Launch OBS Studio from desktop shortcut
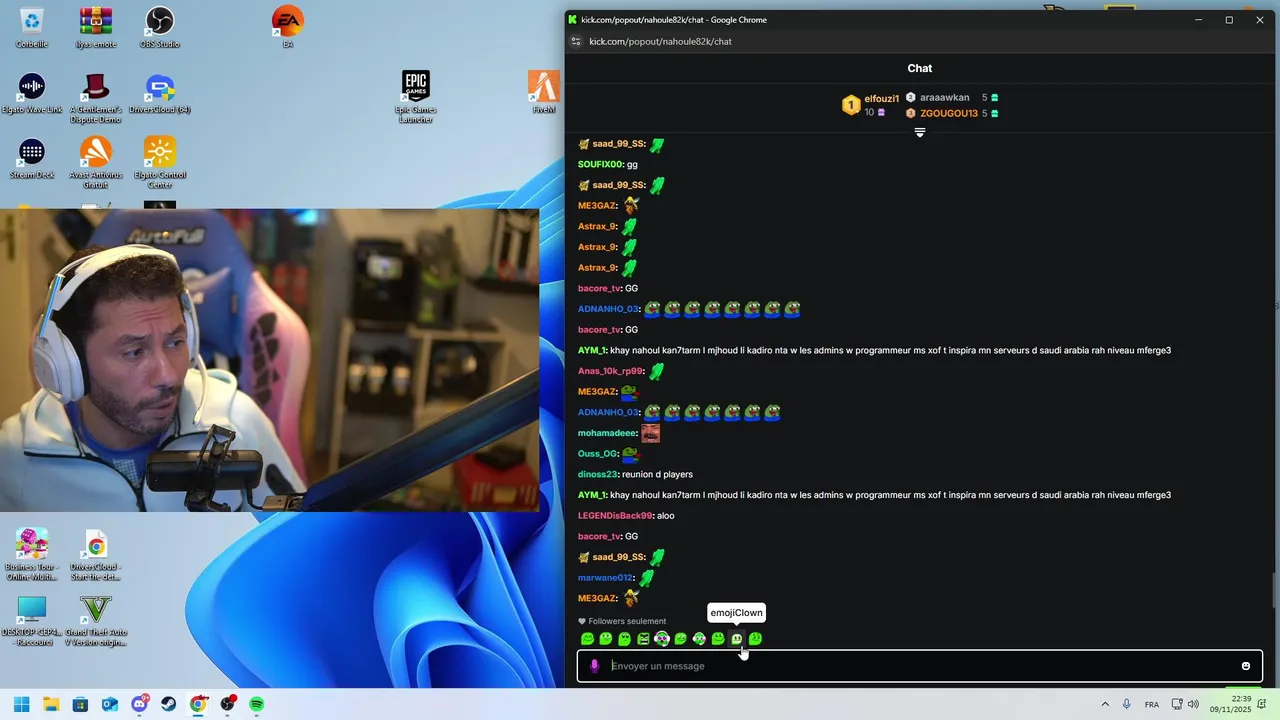 (x=160, y=28)
